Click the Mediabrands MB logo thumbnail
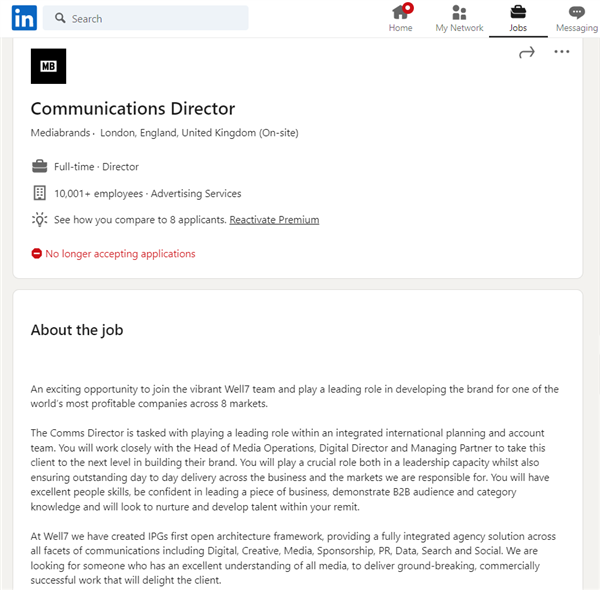This screenshot has width=600, height=590. click(48, 66)
